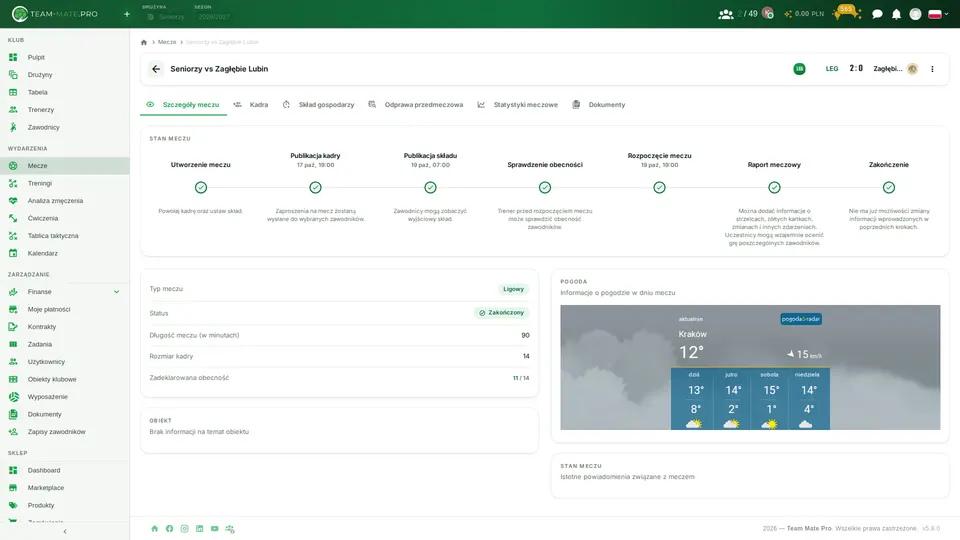Click the green home team badge
Image resolution: width=960 pixels, height=540 pixels.
[x=799, y=69]
